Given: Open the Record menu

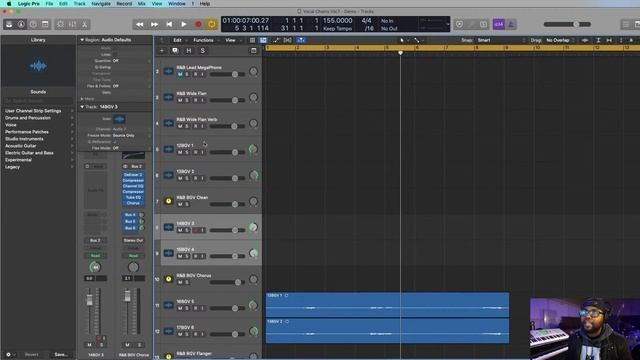Looking at the screenshot, I should (124, 4).
